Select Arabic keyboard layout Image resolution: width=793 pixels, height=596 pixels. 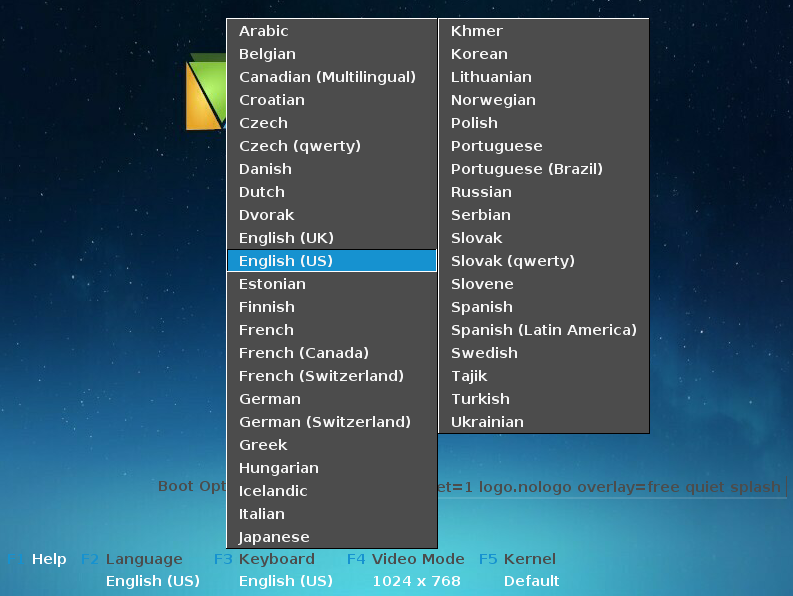[x=264, y=31]
